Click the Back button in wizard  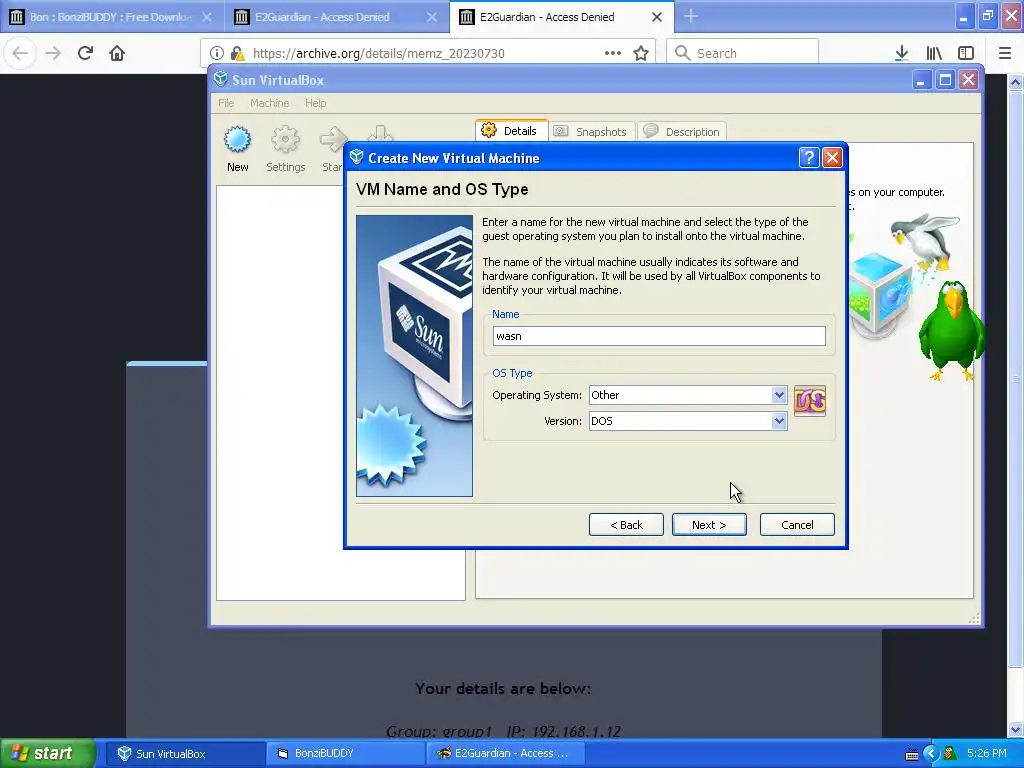[x=626, y=524]
